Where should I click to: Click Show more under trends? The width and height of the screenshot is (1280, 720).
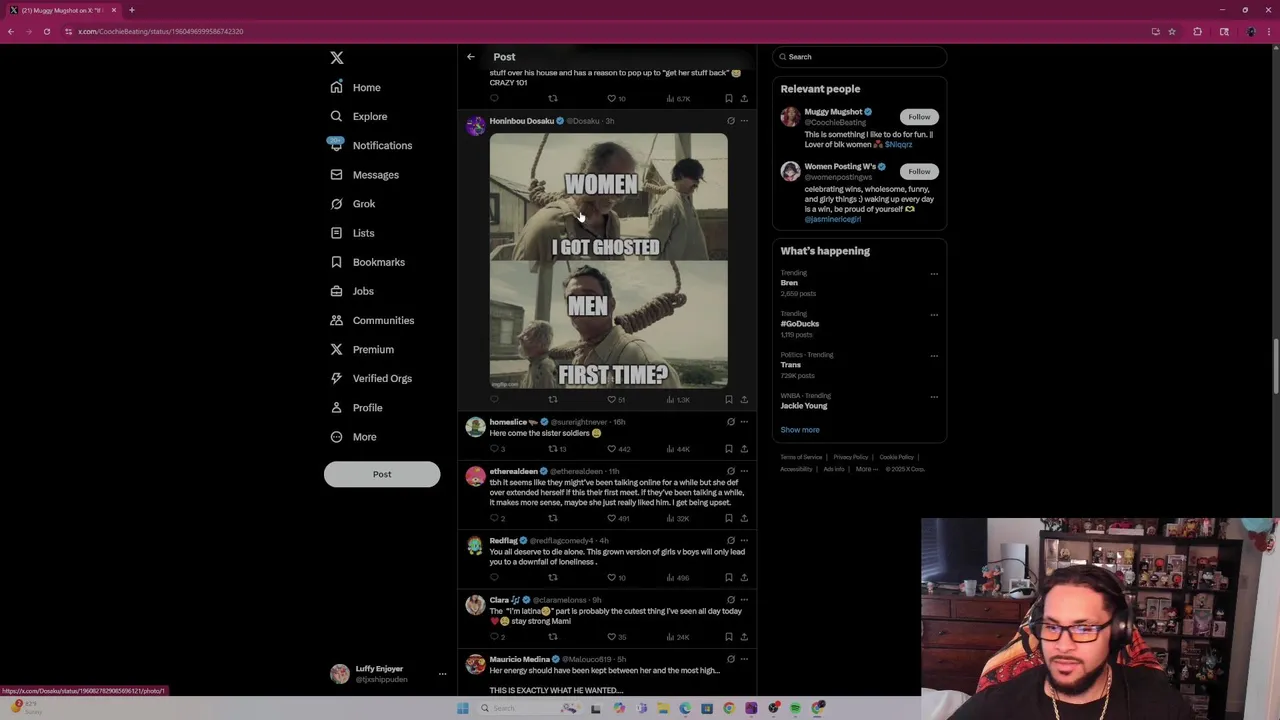click(800, 430)
